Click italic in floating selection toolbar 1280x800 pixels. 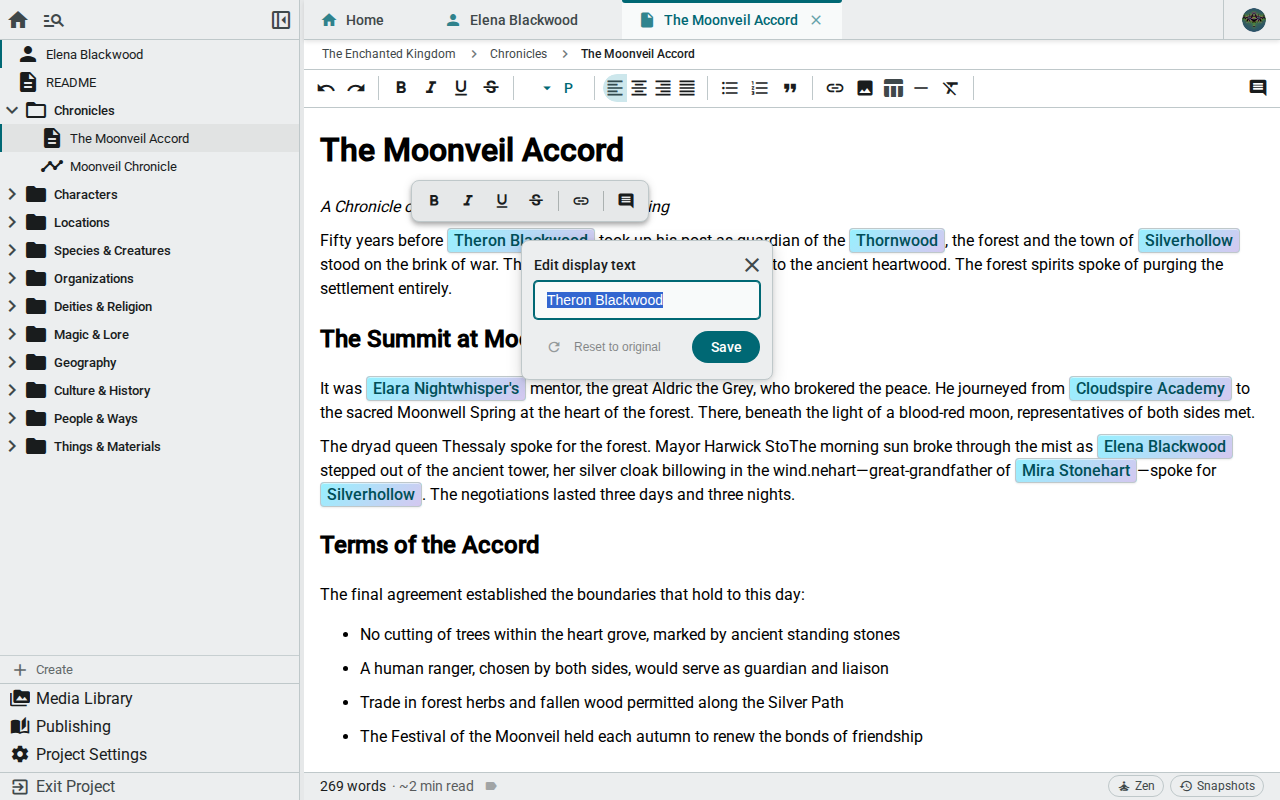(468, 201)
